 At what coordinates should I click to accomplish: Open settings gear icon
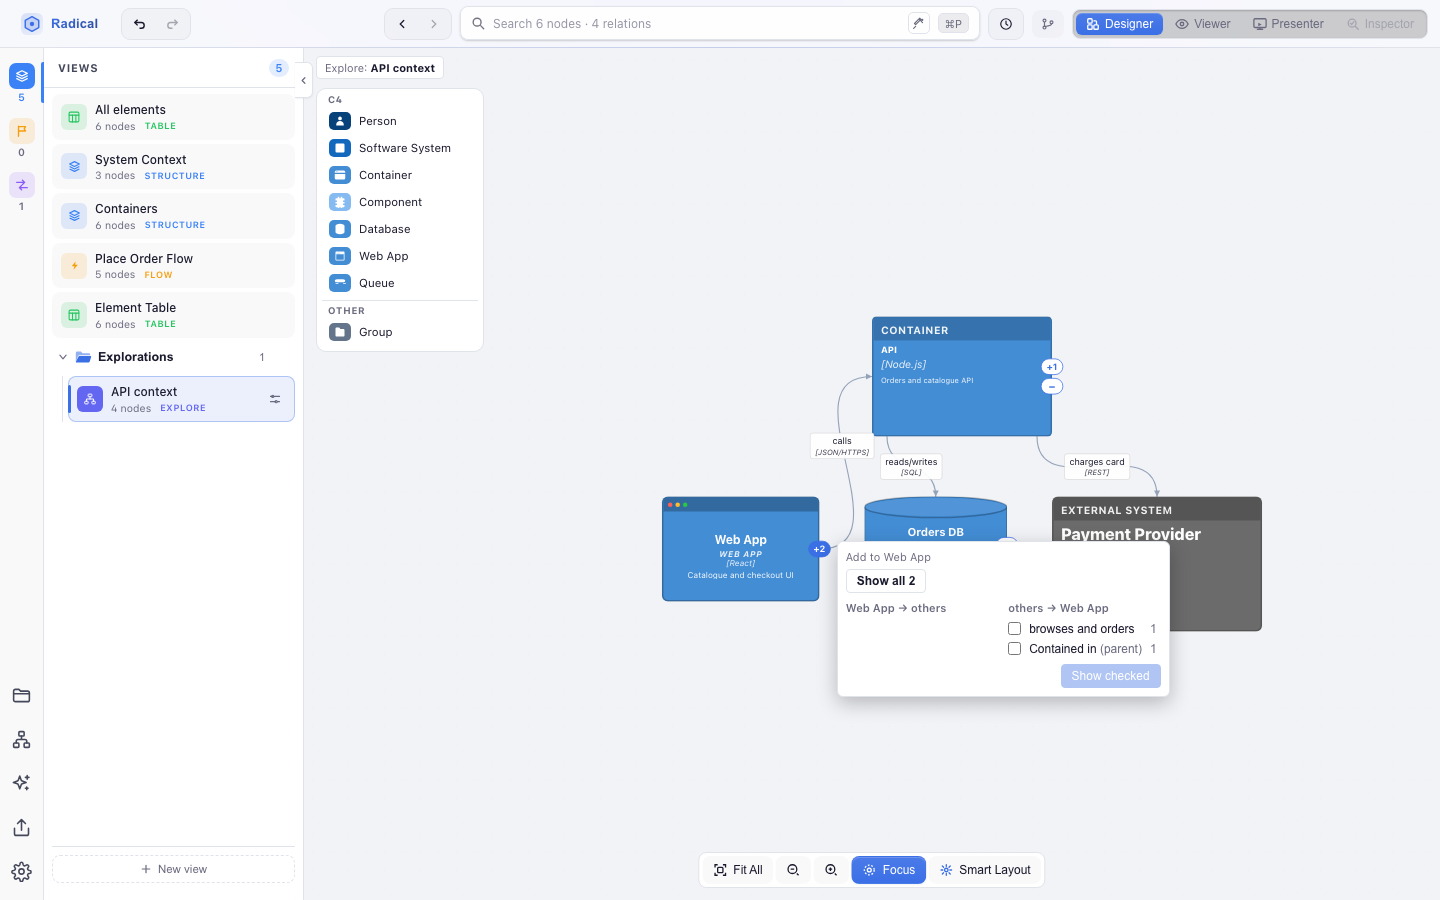[x=22, y=872]
